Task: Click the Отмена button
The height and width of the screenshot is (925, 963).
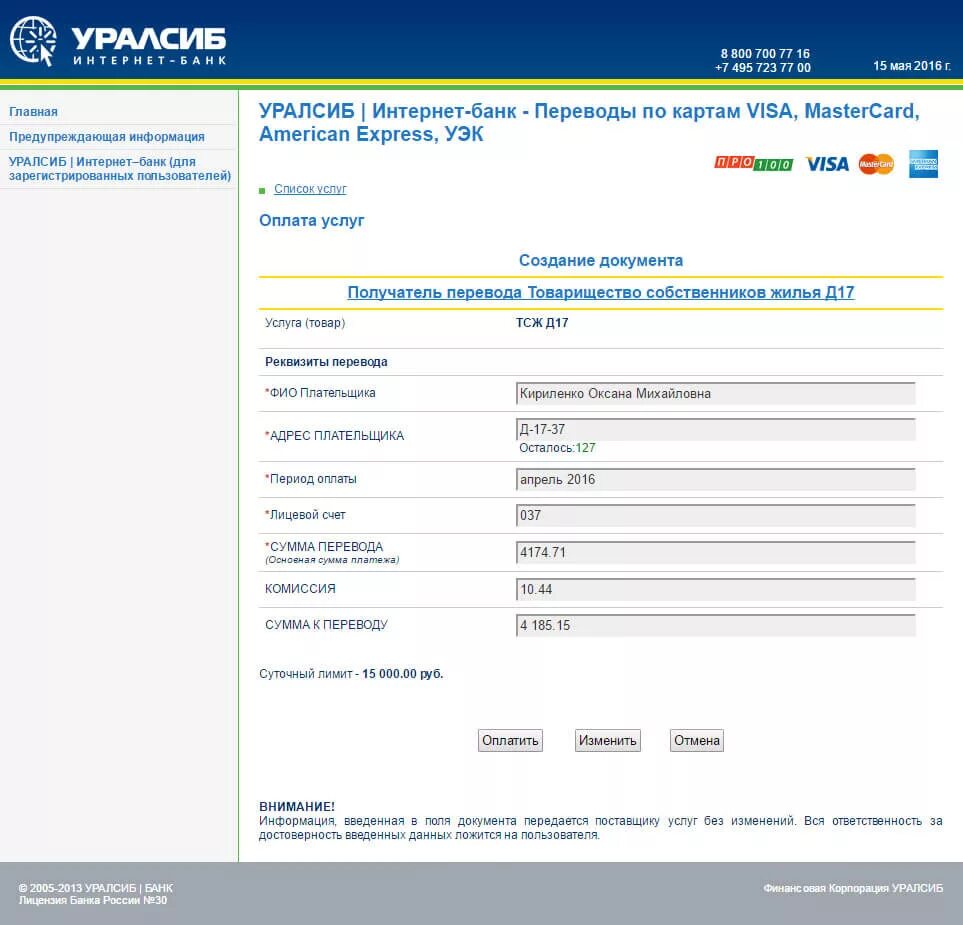Action: tap(696, 740)
